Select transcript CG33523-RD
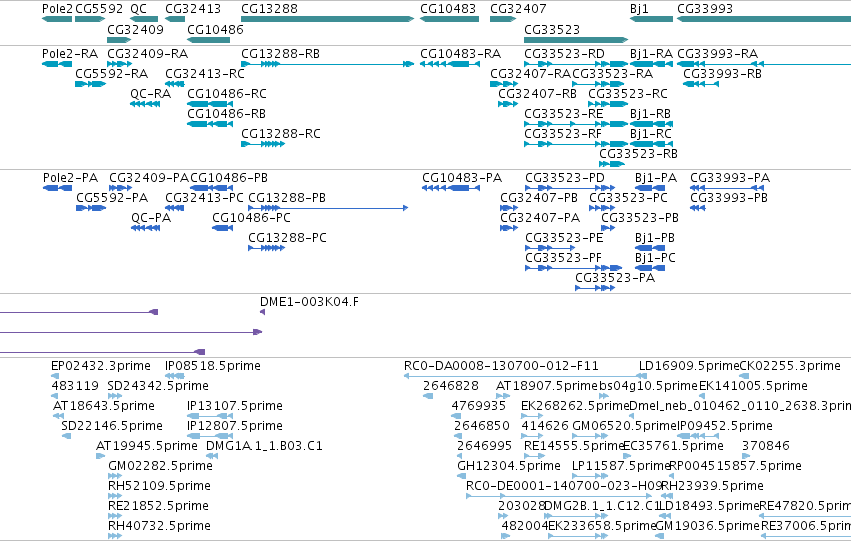The image size is (851, 541). tap(576, 64)
